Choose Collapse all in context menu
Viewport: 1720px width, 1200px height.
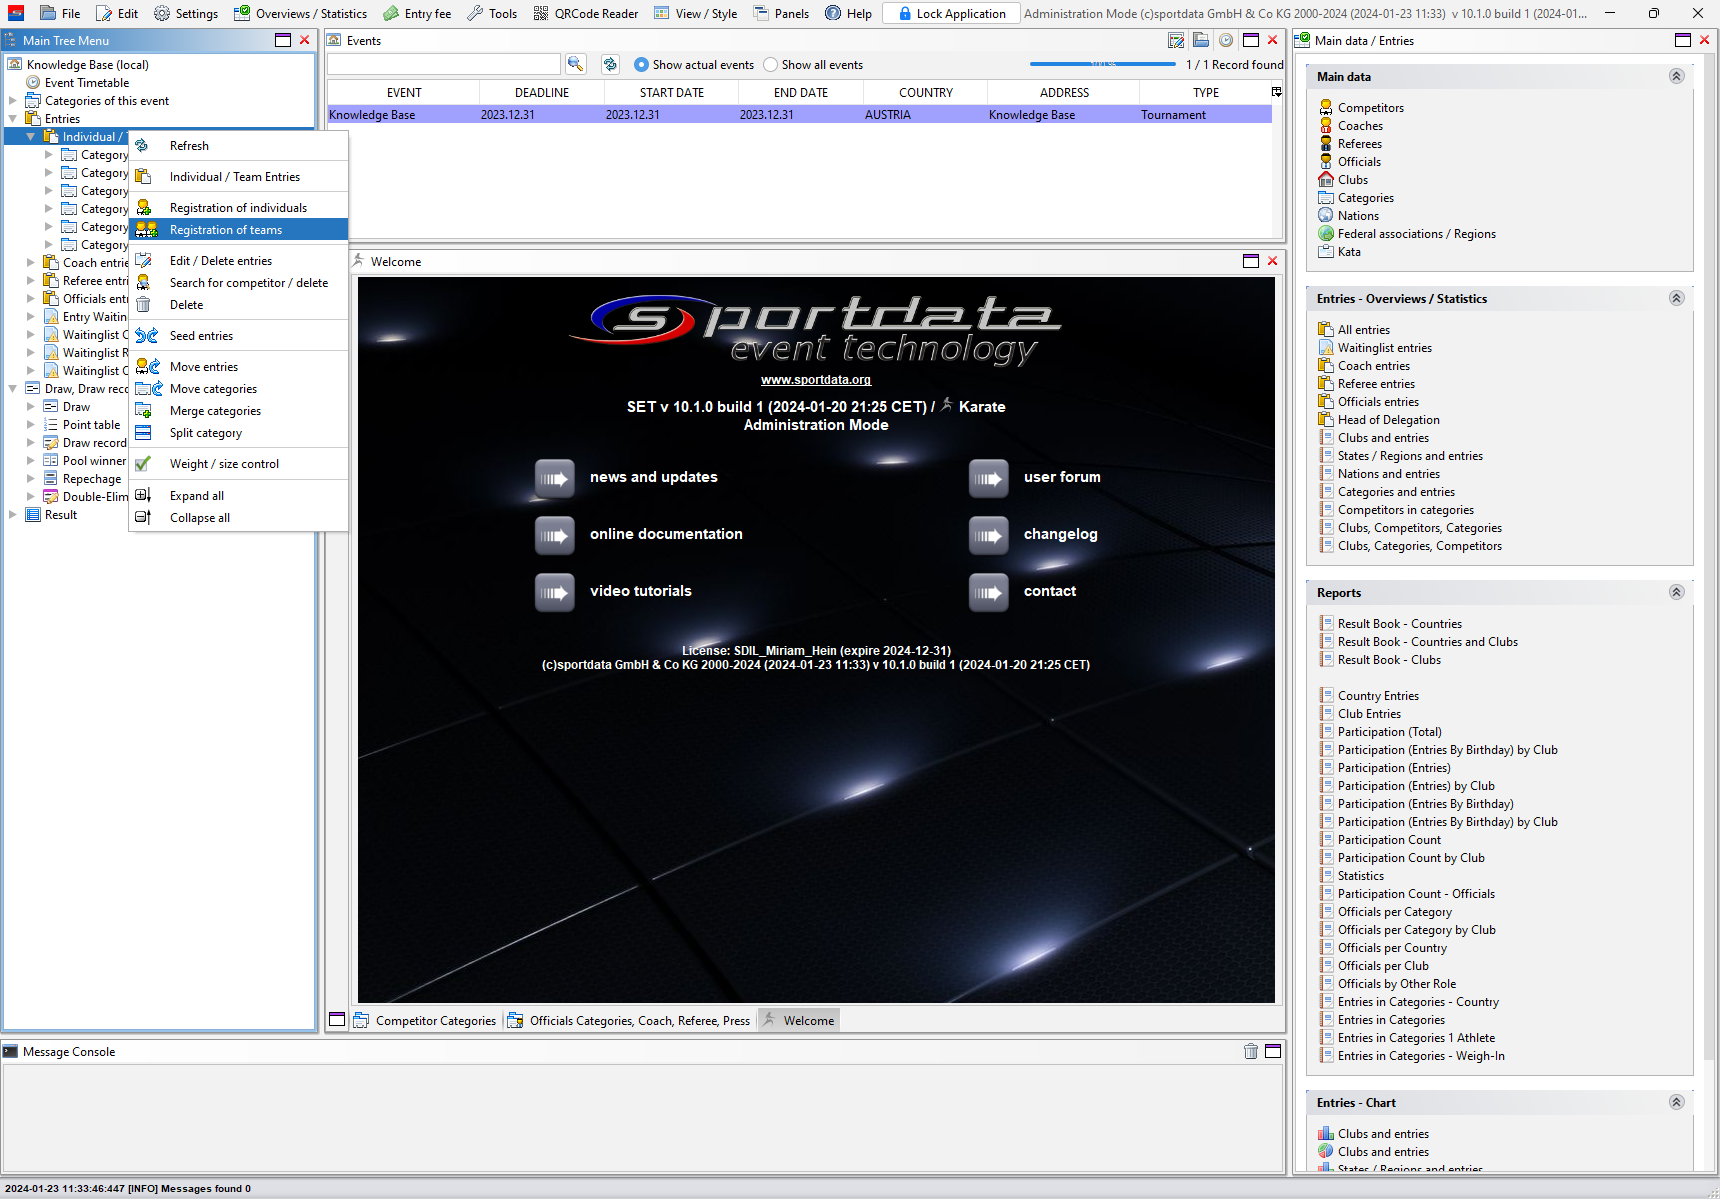coord(238,518)
